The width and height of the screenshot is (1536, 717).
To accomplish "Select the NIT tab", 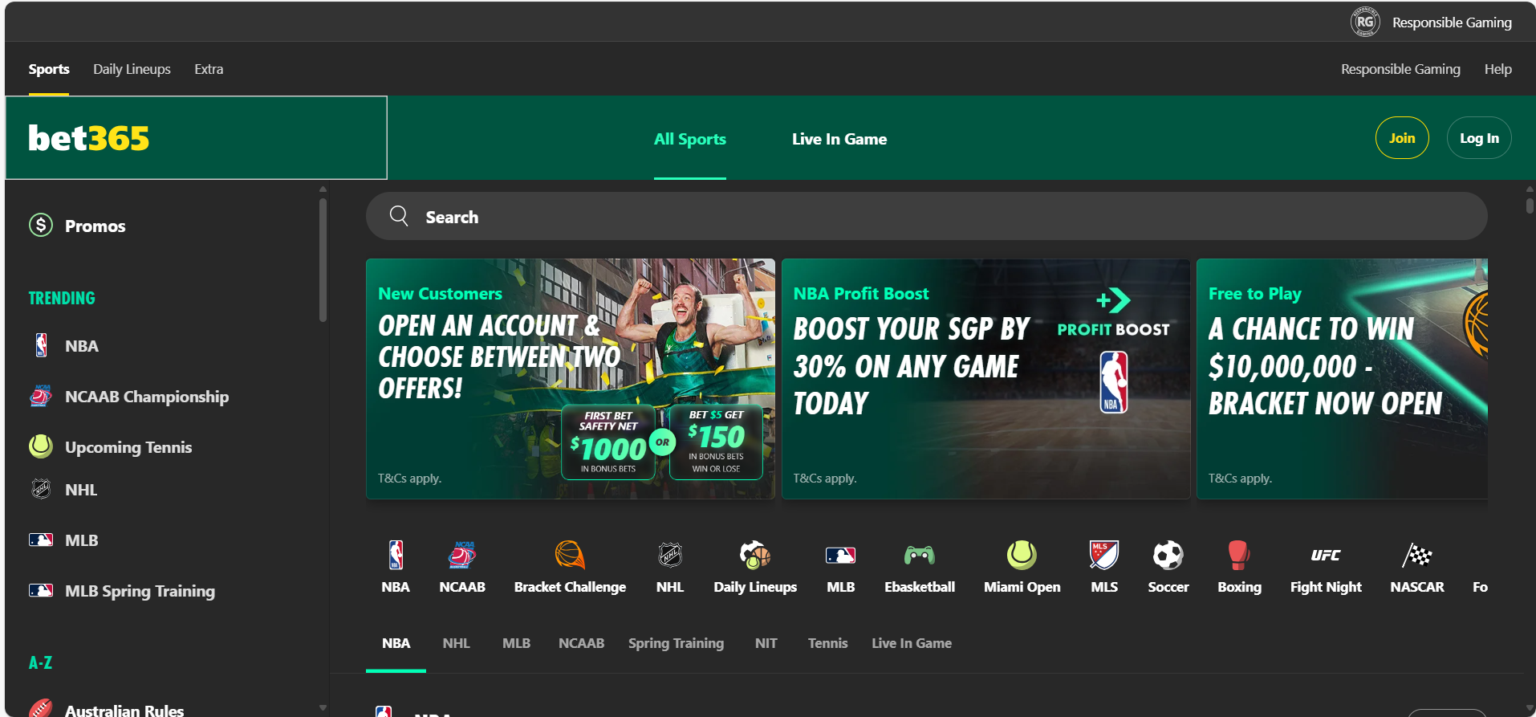I will point(766,643).
